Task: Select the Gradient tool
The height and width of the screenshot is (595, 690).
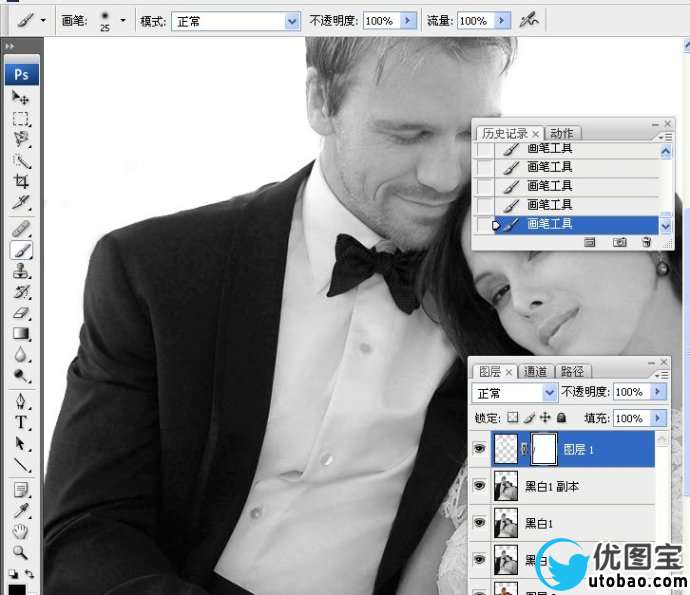Action: point(20,334)
